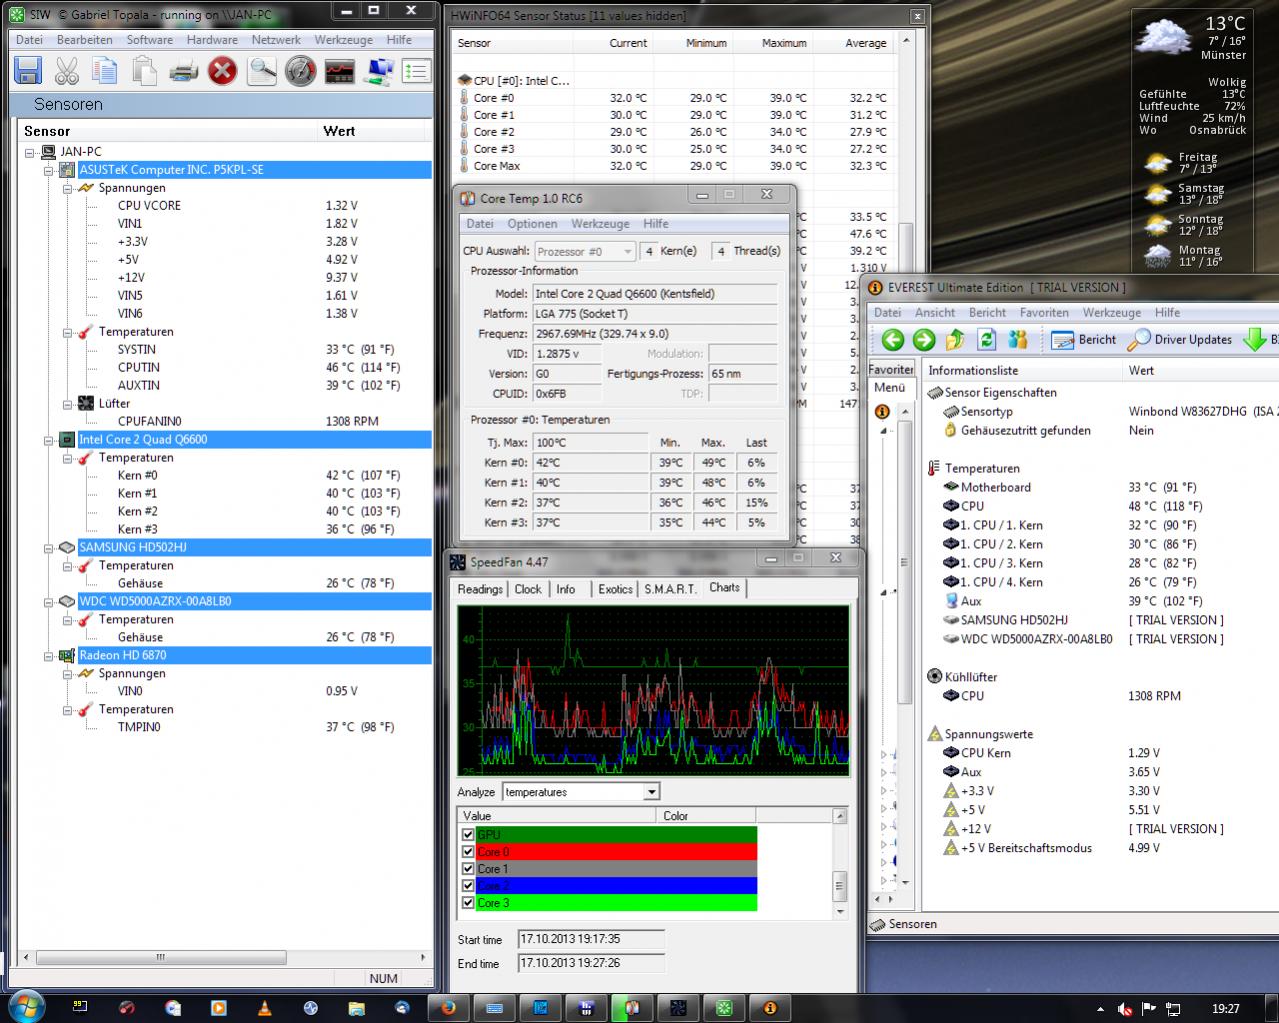
Task: Click EVEREST refresh icon
Action: (986, 340)
